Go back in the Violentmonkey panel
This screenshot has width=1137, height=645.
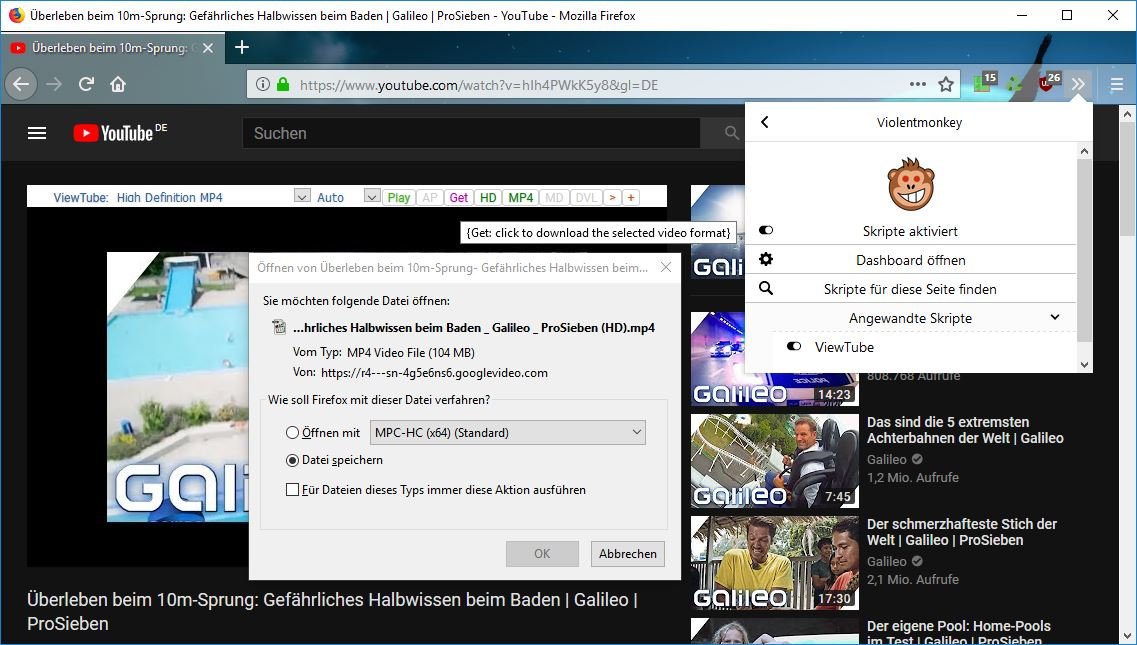point(765,122)
